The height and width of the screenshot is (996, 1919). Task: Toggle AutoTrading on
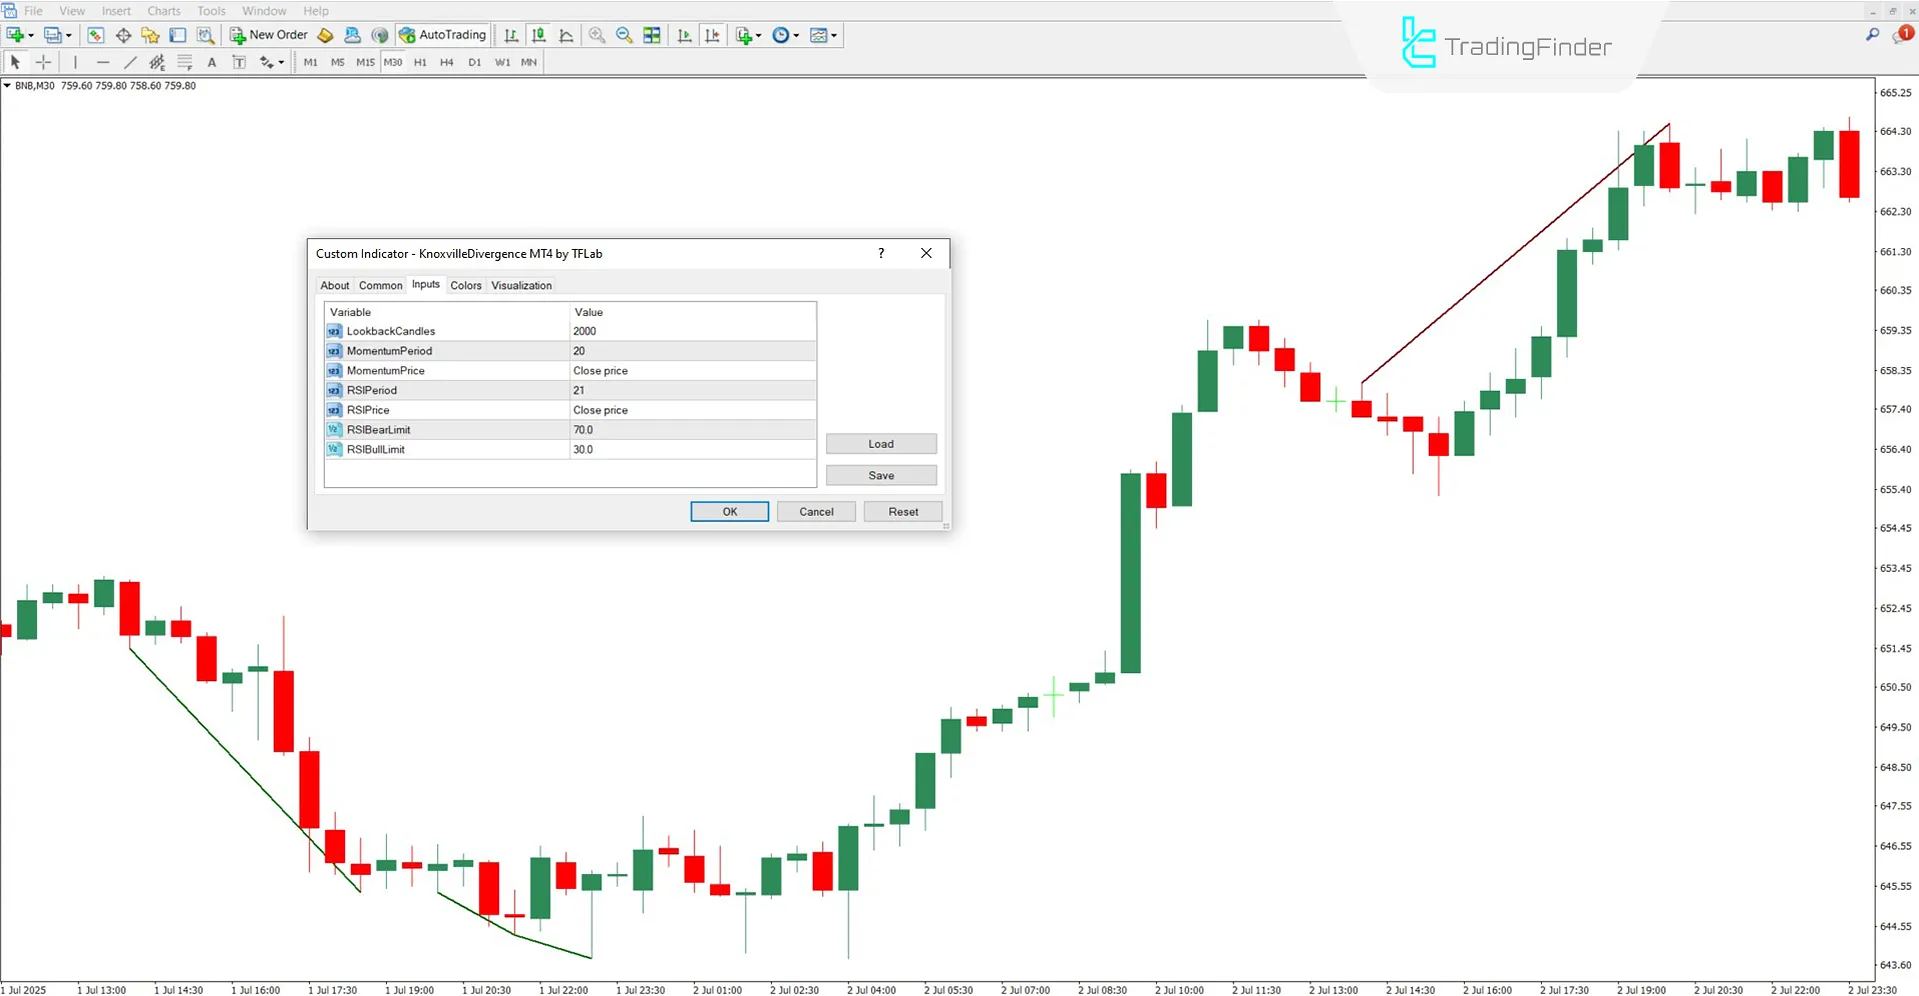442,35
